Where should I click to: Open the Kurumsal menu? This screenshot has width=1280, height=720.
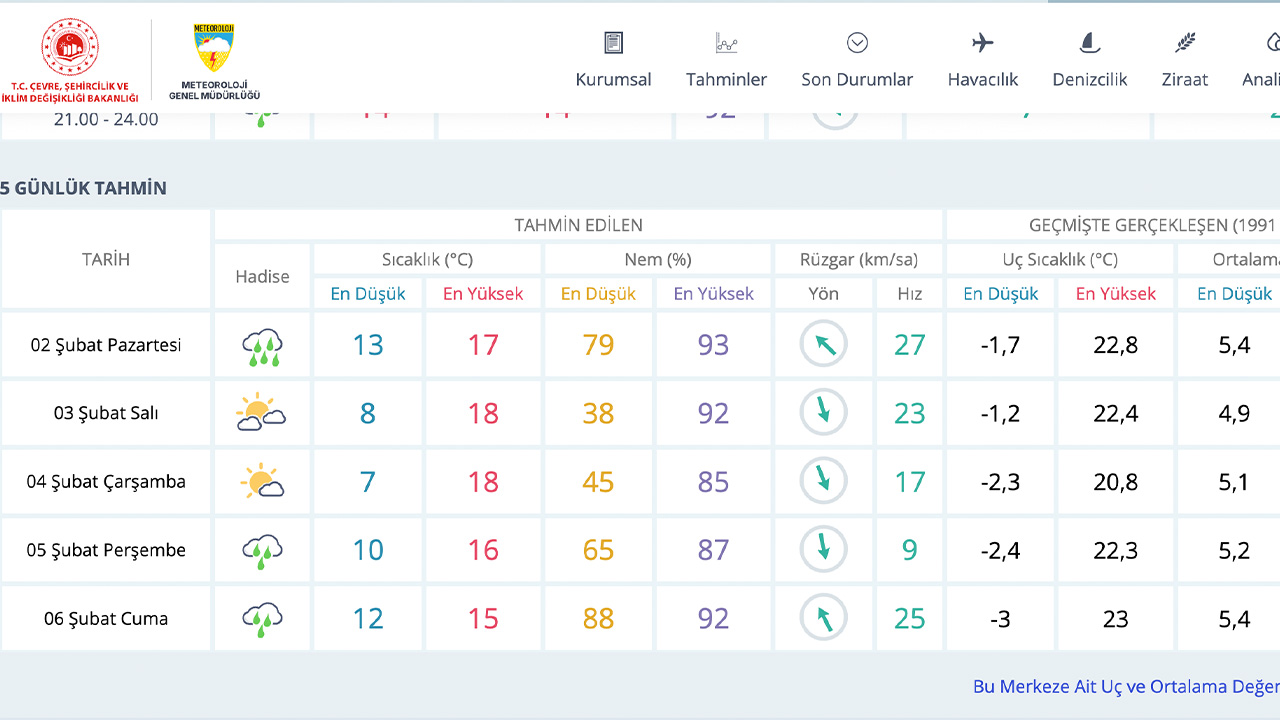click(x=613, y=79)
